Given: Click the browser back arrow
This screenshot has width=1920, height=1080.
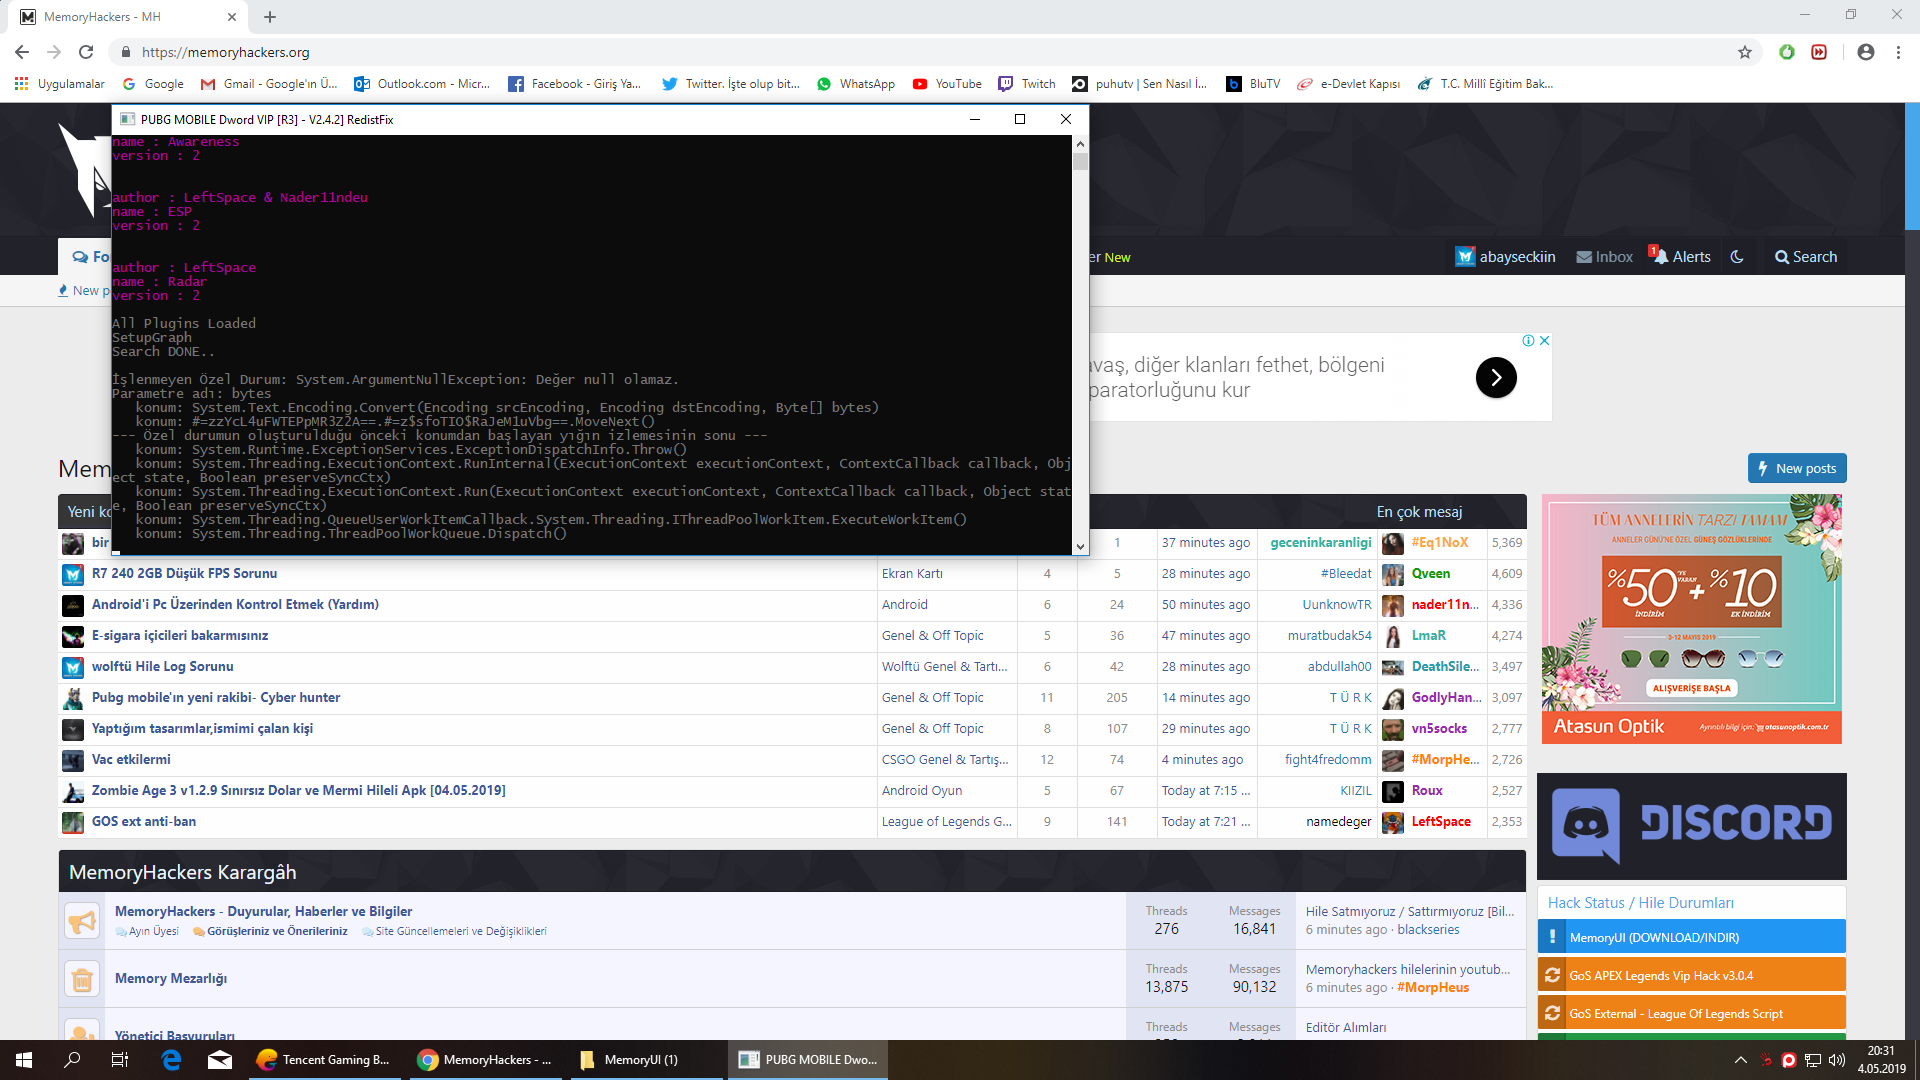Looking at the screenshot, I should 22,52.
